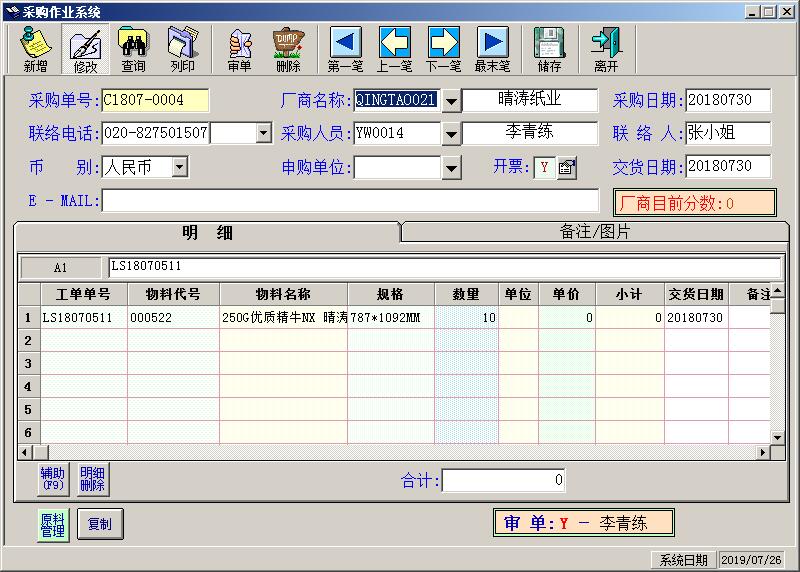Select row header 3 in the grid
The image size is (800, 572).
point(29,363)
